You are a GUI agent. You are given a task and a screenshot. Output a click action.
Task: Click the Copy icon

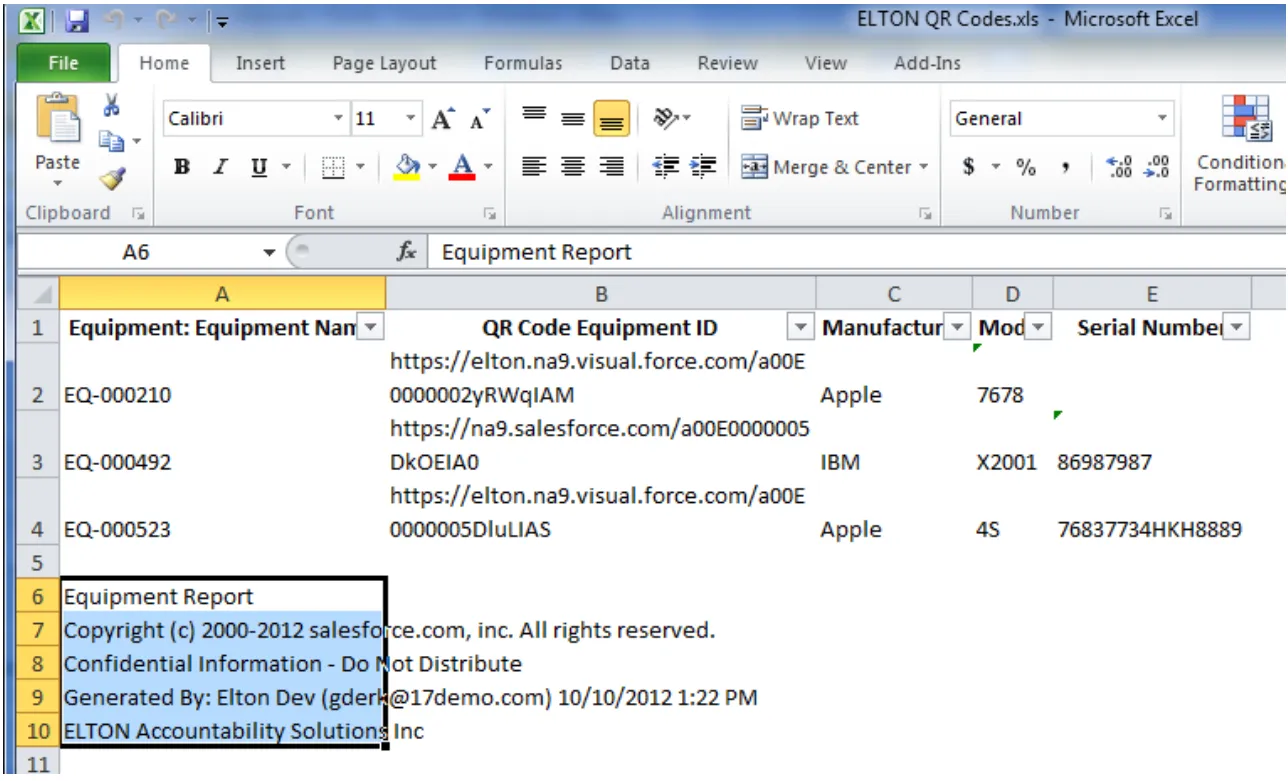coord(112,142)
